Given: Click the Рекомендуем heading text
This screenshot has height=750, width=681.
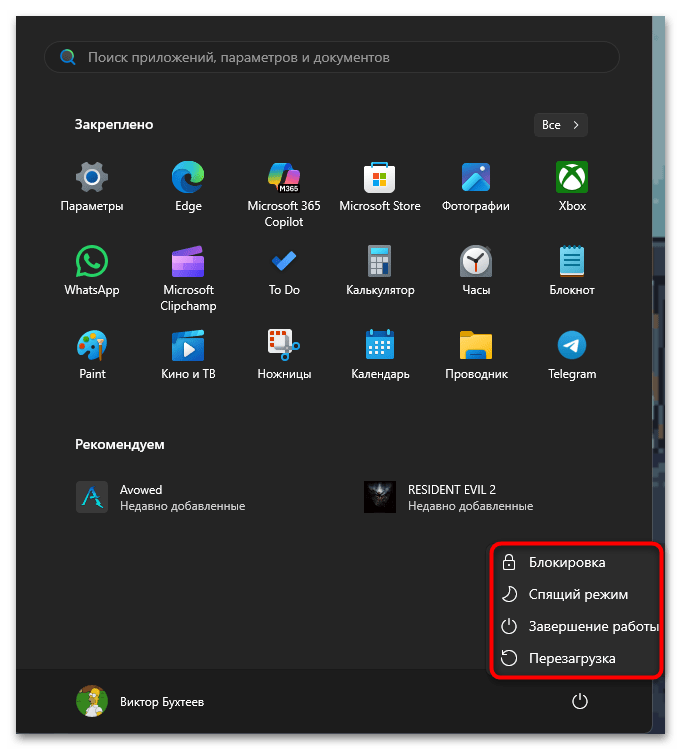Looking at the screenshot, I should pos(120,445).
